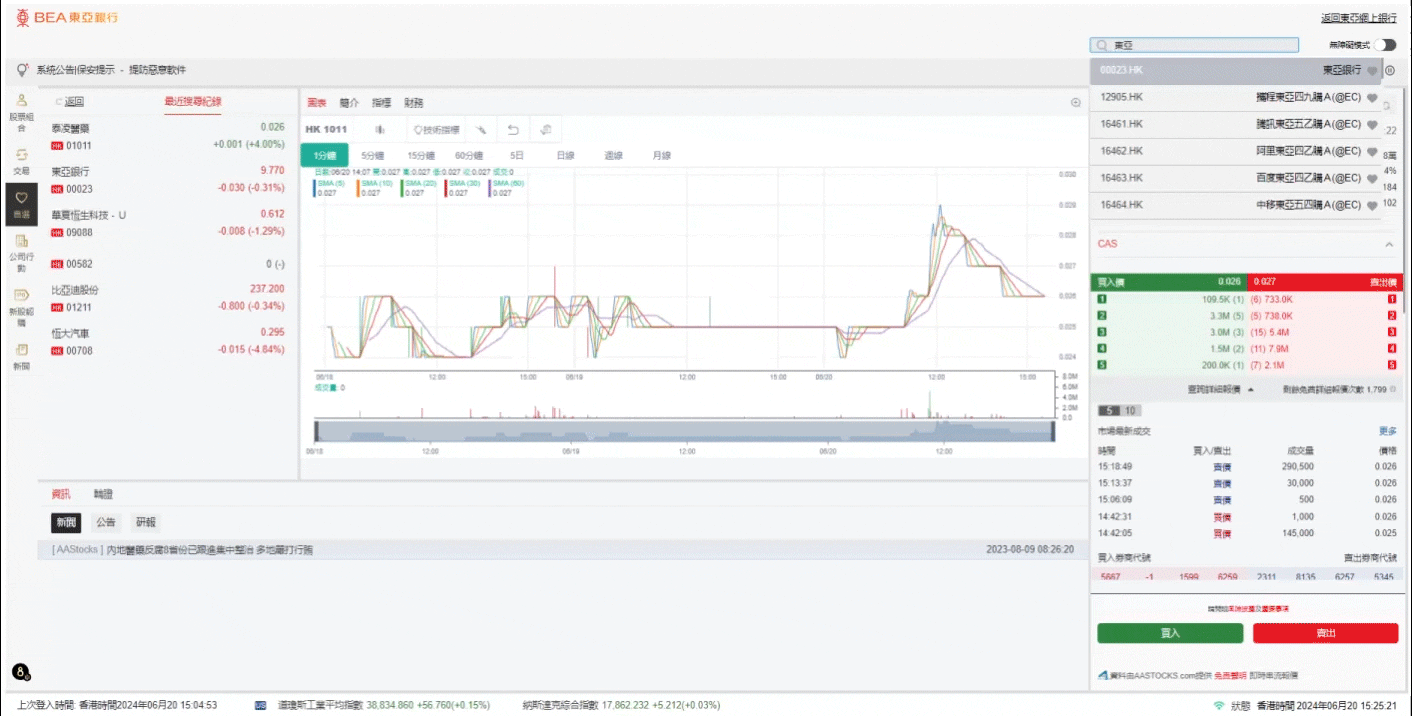Click the magnifier icon in search box
This screenshot has width=1412, height=716.
pos(1102,45)
